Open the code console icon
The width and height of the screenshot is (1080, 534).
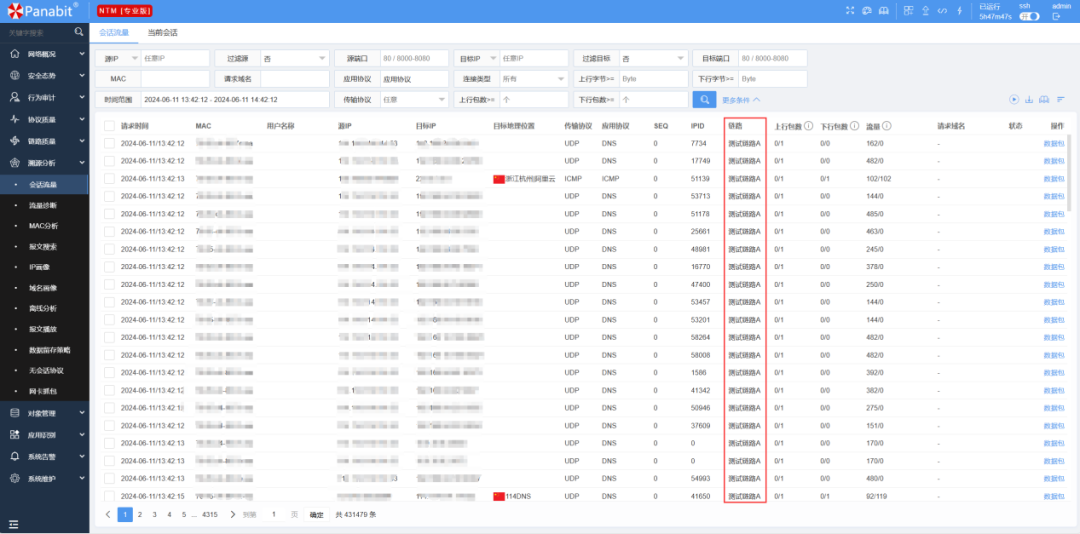[x=942, y=11]
